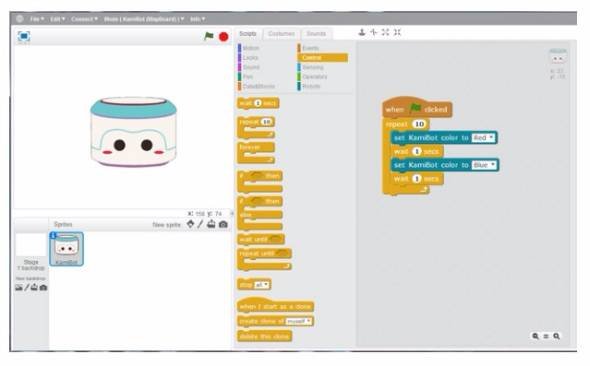Open the Edit menu
The image size is (590, 366).
click(58, 19)
